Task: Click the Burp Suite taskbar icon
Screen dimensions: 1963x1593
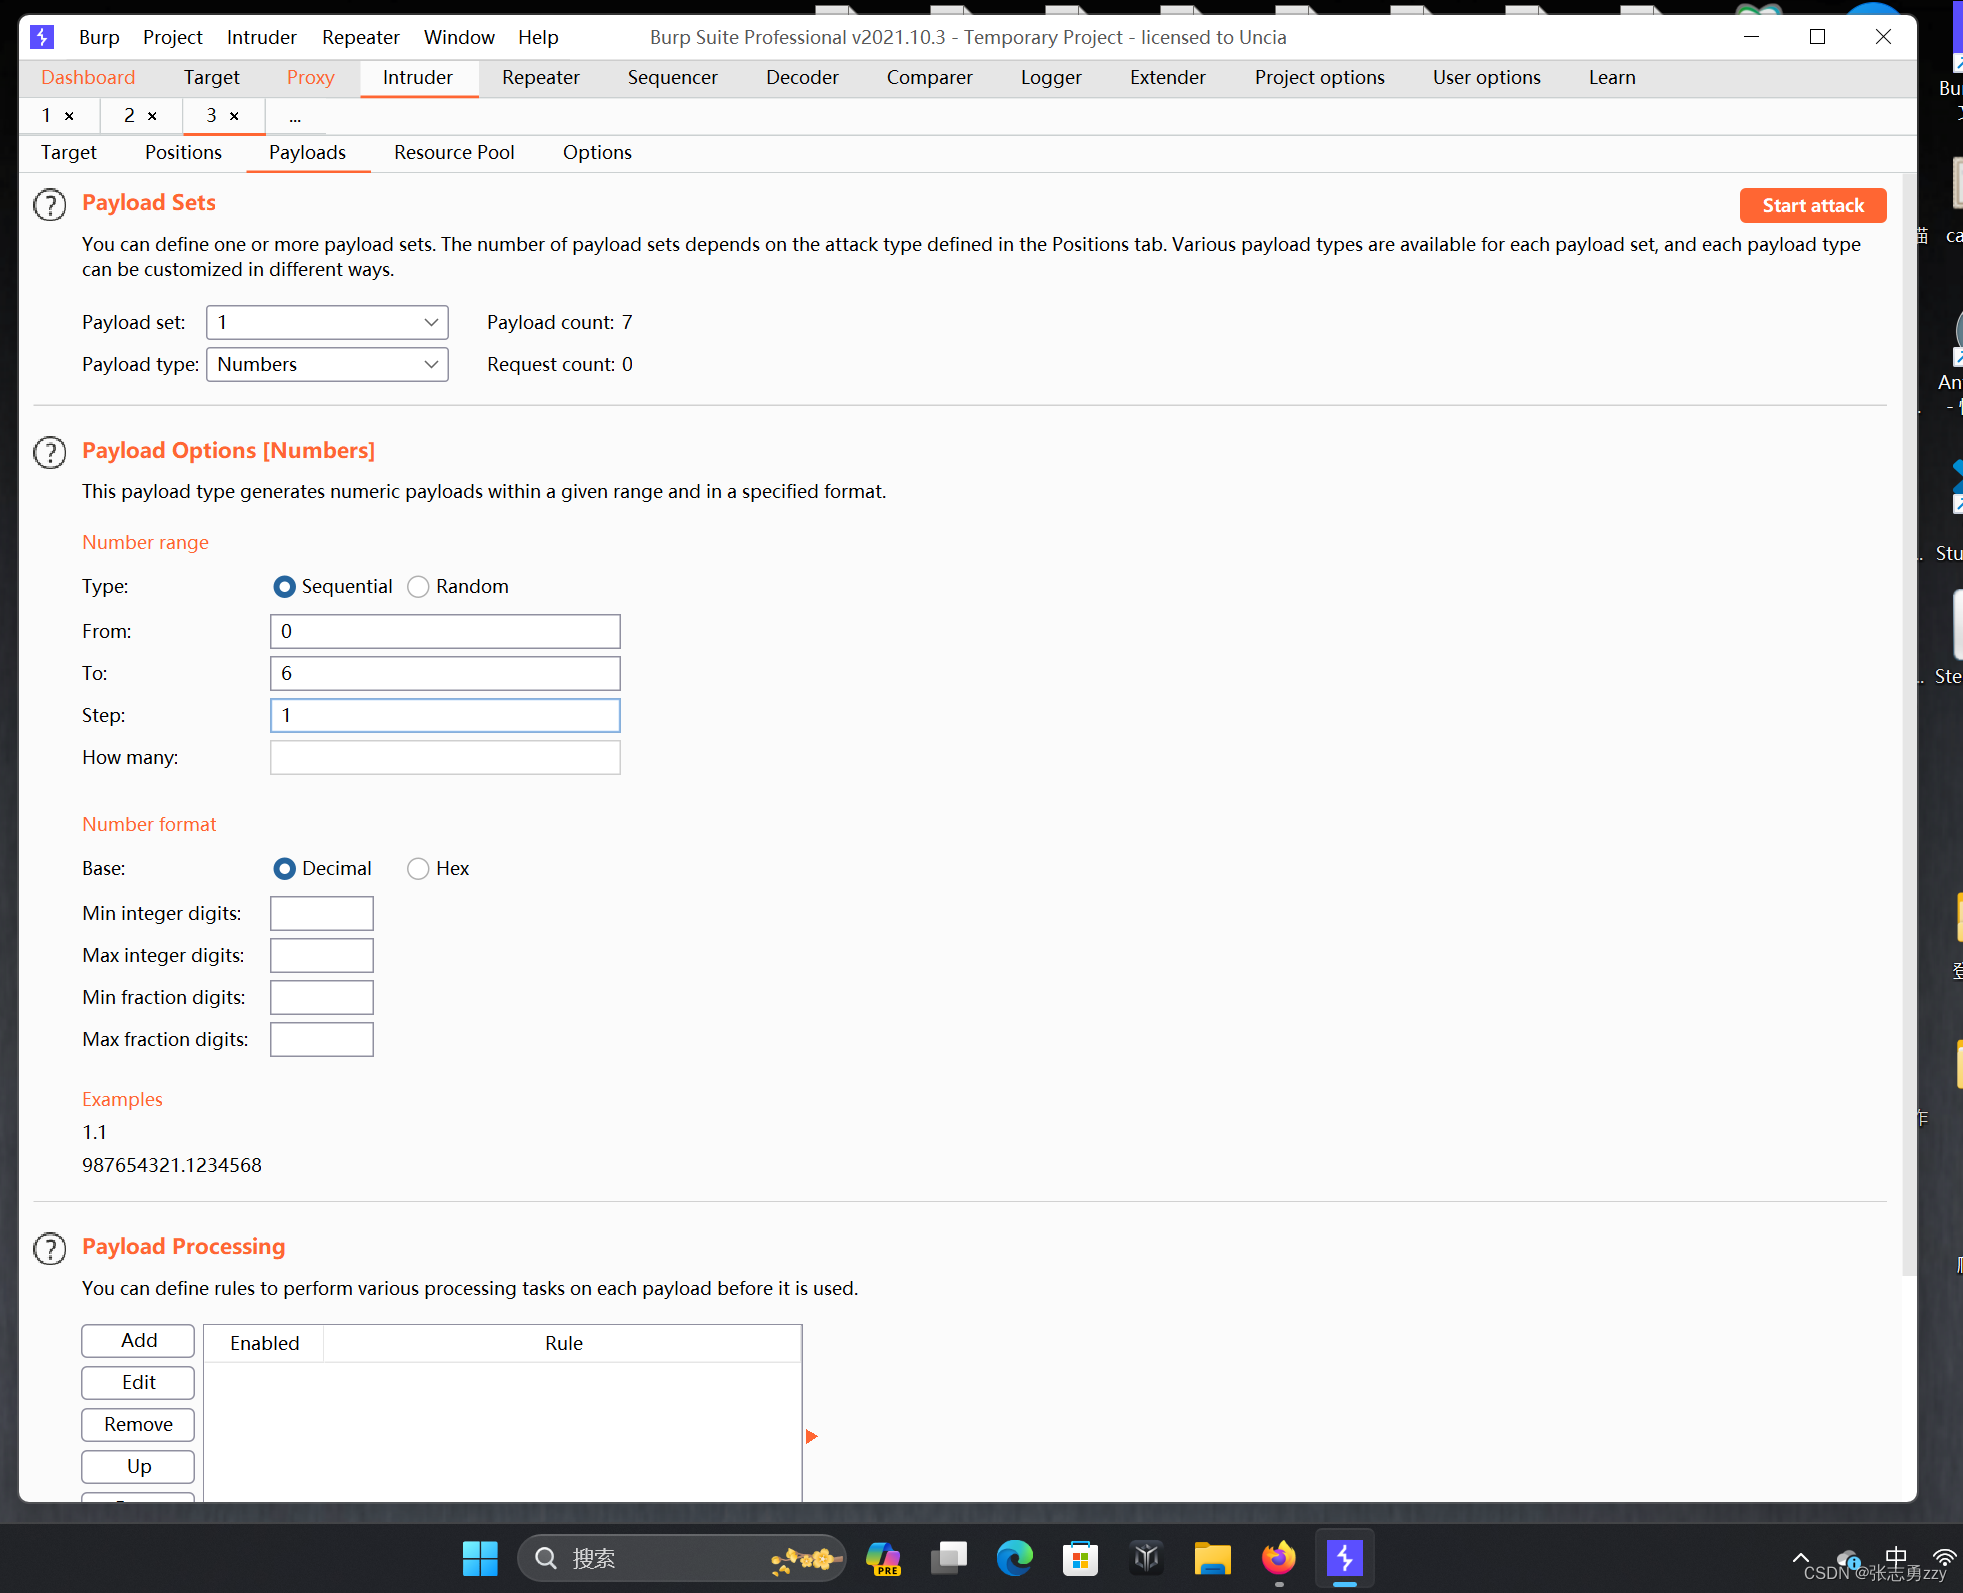Action: coord(1344,1558)
